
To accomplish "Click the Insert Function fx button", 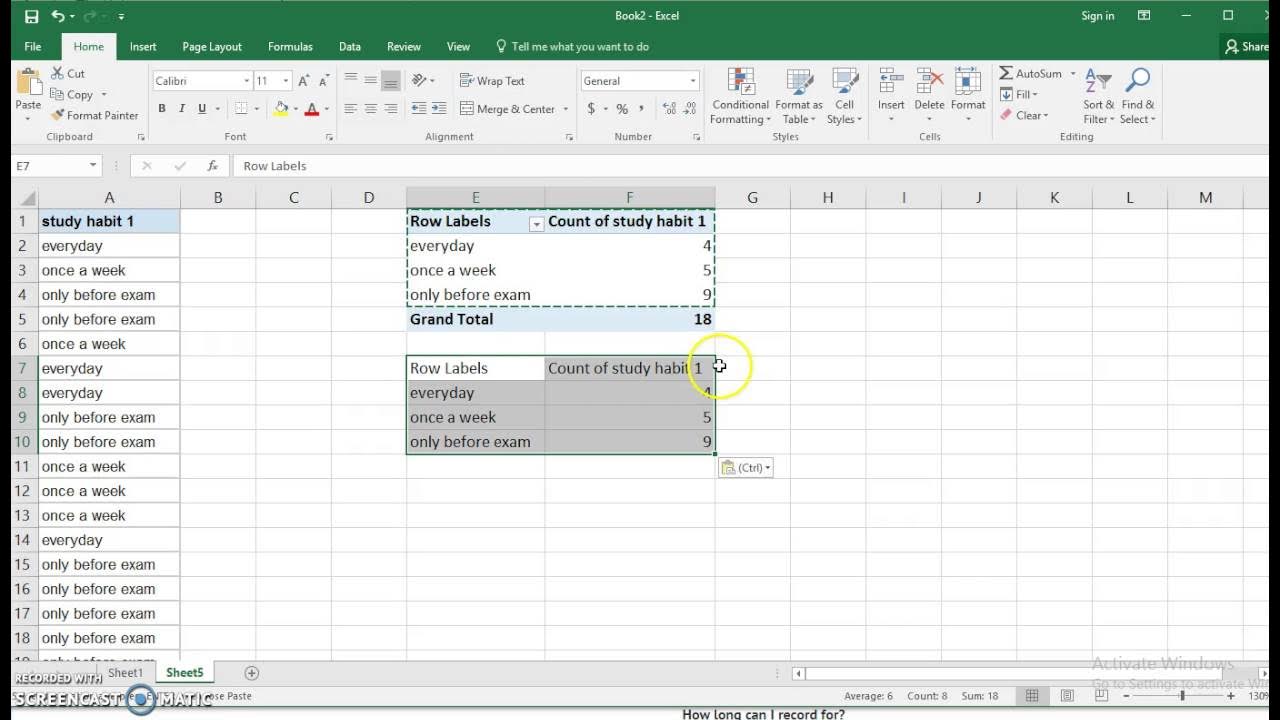I will (212, 166).
